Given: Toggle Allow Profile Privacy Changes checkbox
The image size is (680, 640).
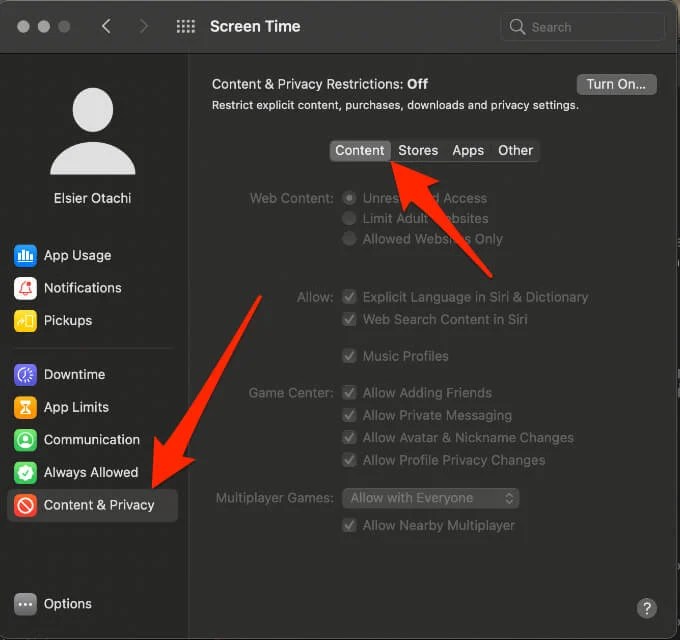Looking at the screenshot, I should pos(349,460).
